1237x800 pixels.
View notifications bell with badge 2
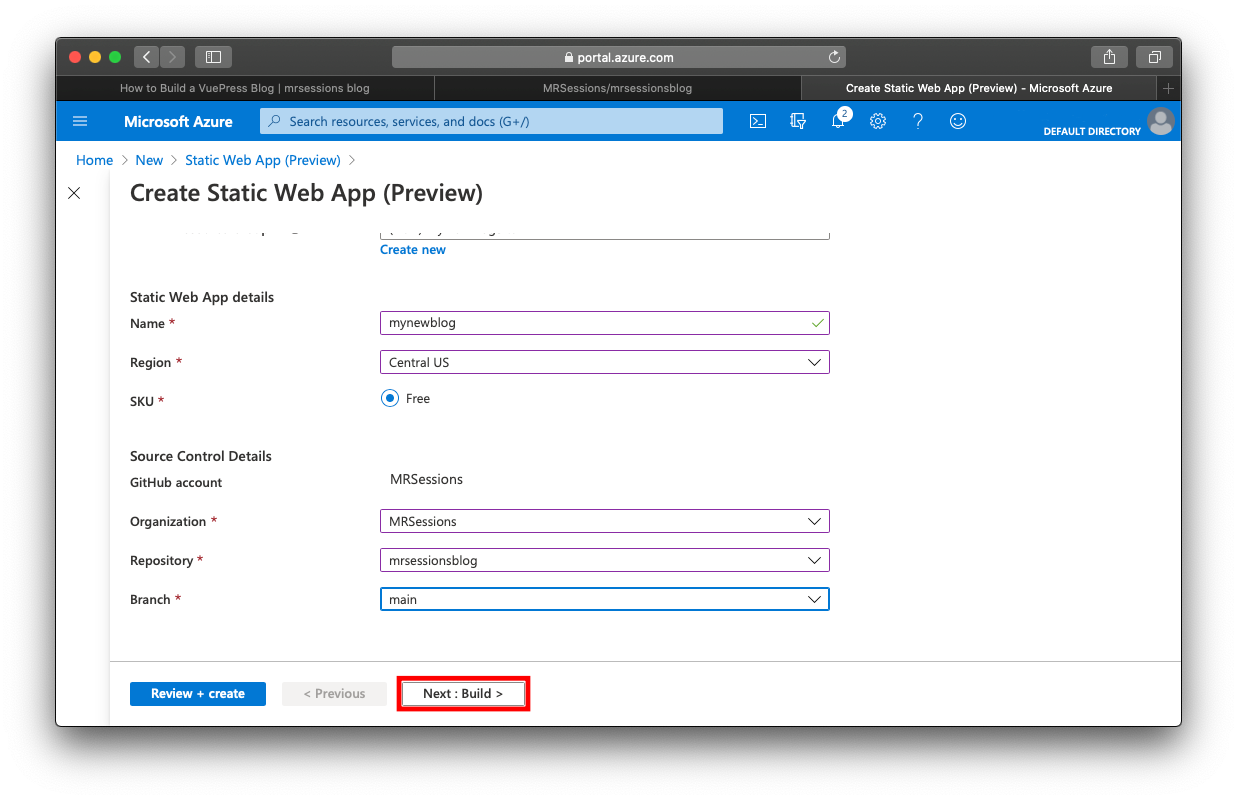[839, 120]
